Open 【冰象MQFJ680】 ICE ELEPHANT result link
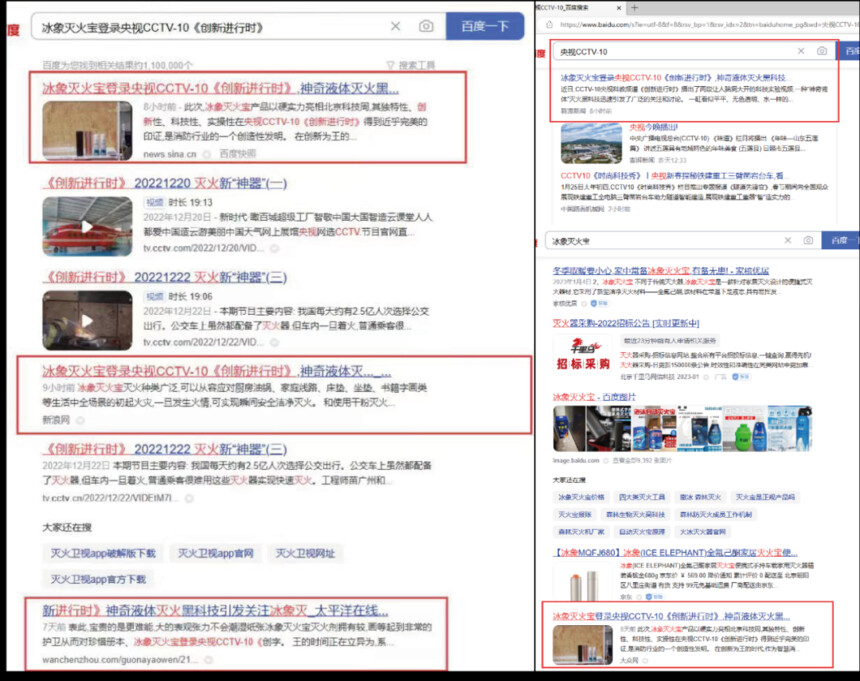Viewport: 860px width, 681px height. click(x=675, y=553)
